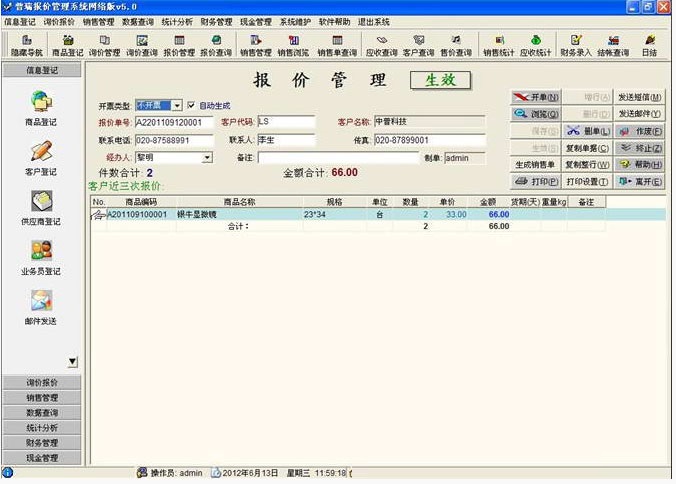Open 客户查询 toolbar icon
676x484 pixels.
coord(418,45)
